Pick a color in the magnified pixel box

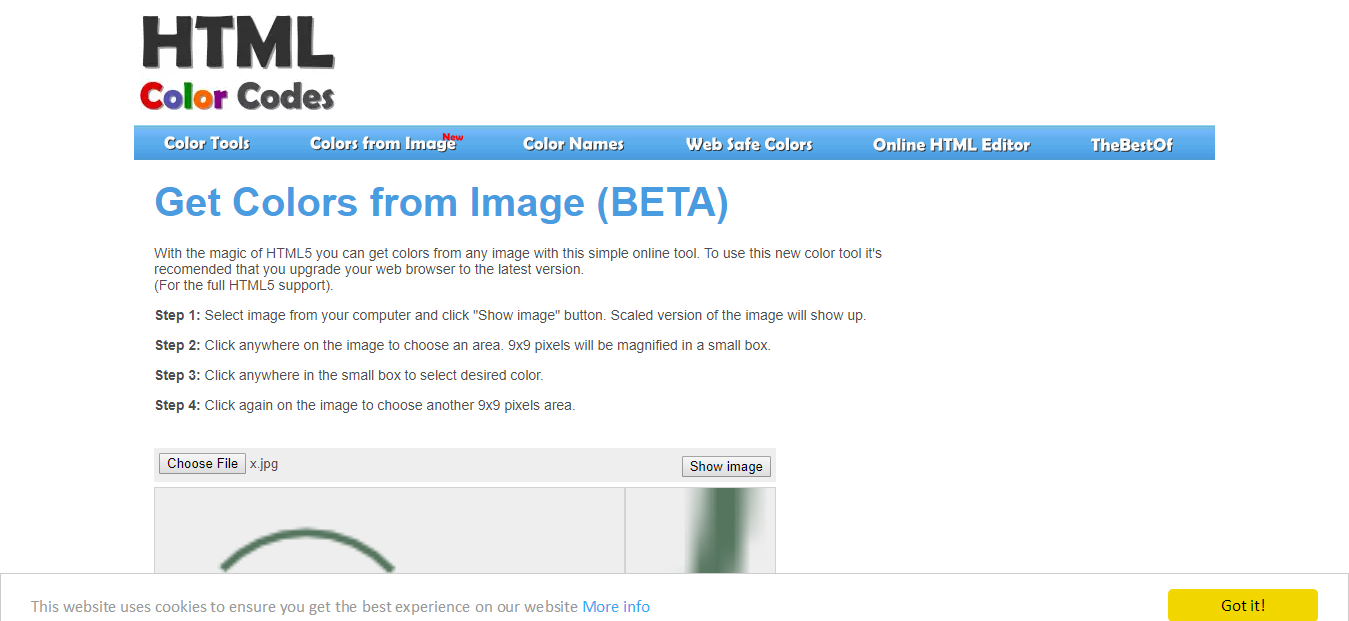click(700, 530)
